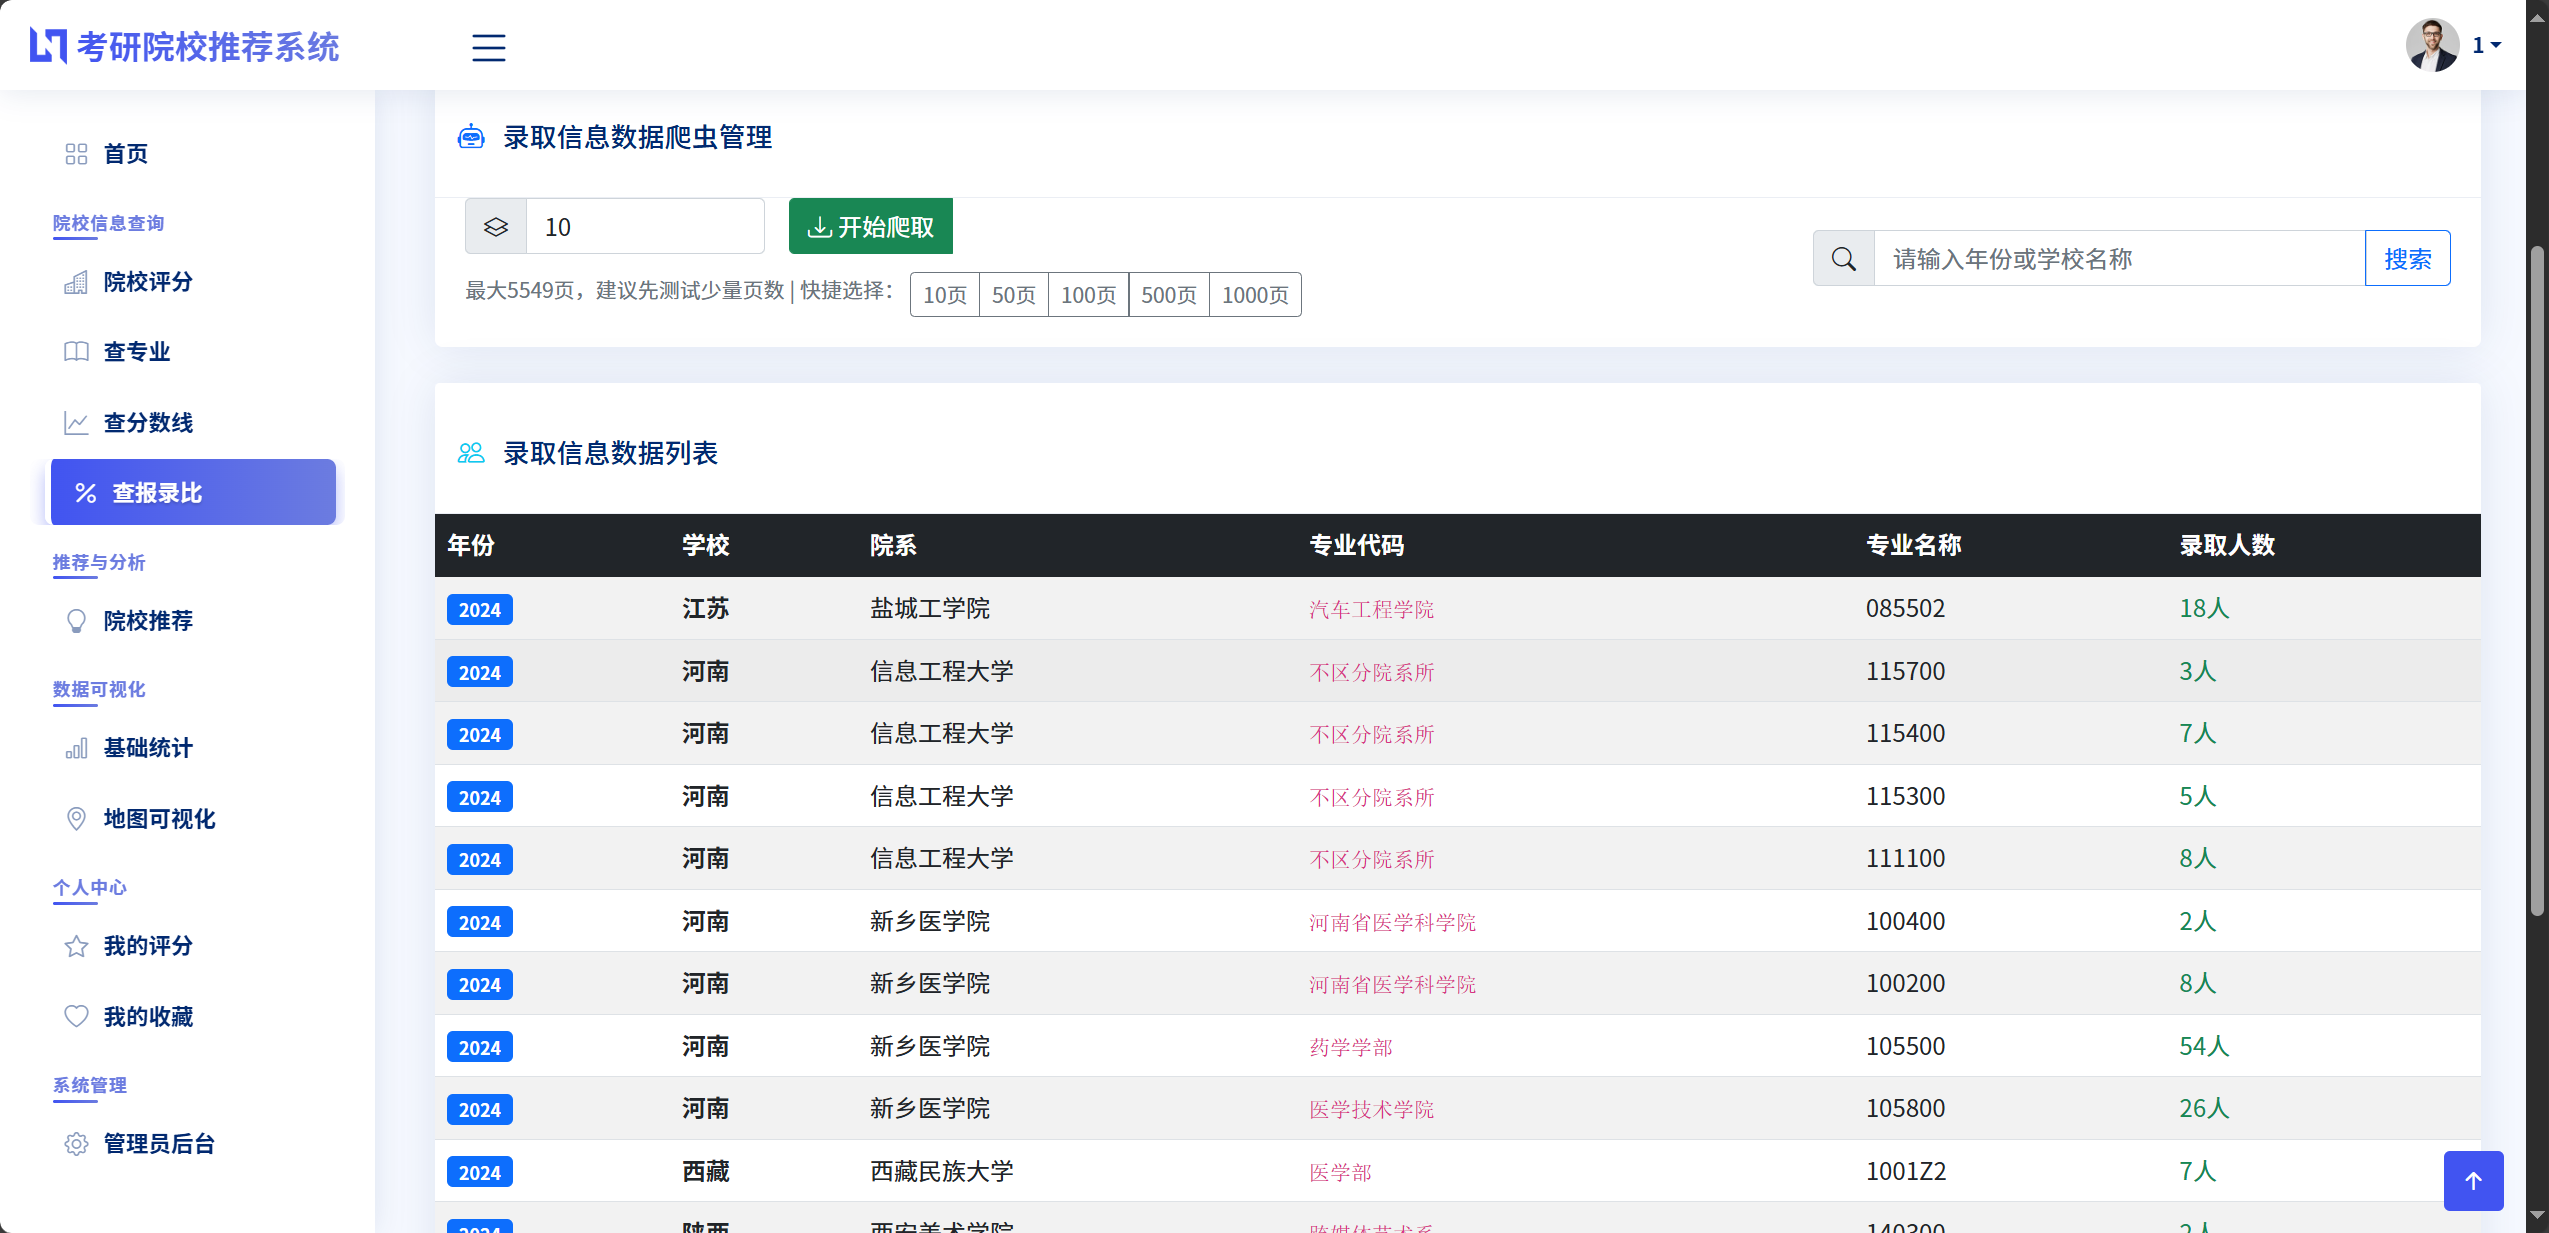Click the lightbulb icon for 院校推荐
Image resolution: width=2549 pixels, height=1233 pixels.
tap(76, 621)
